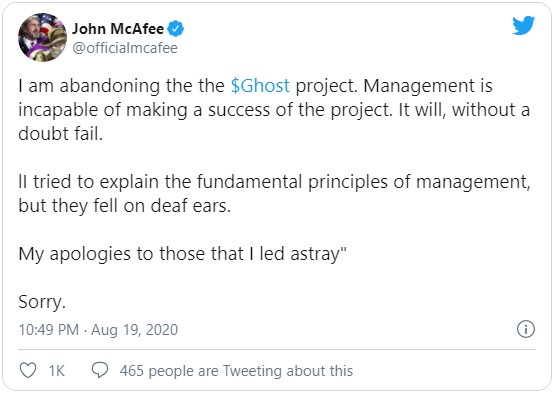The width and height of the screenshot is (554, 393).
Task: Click the 'doubt fail.' line
Action: [x=60, y=134]
